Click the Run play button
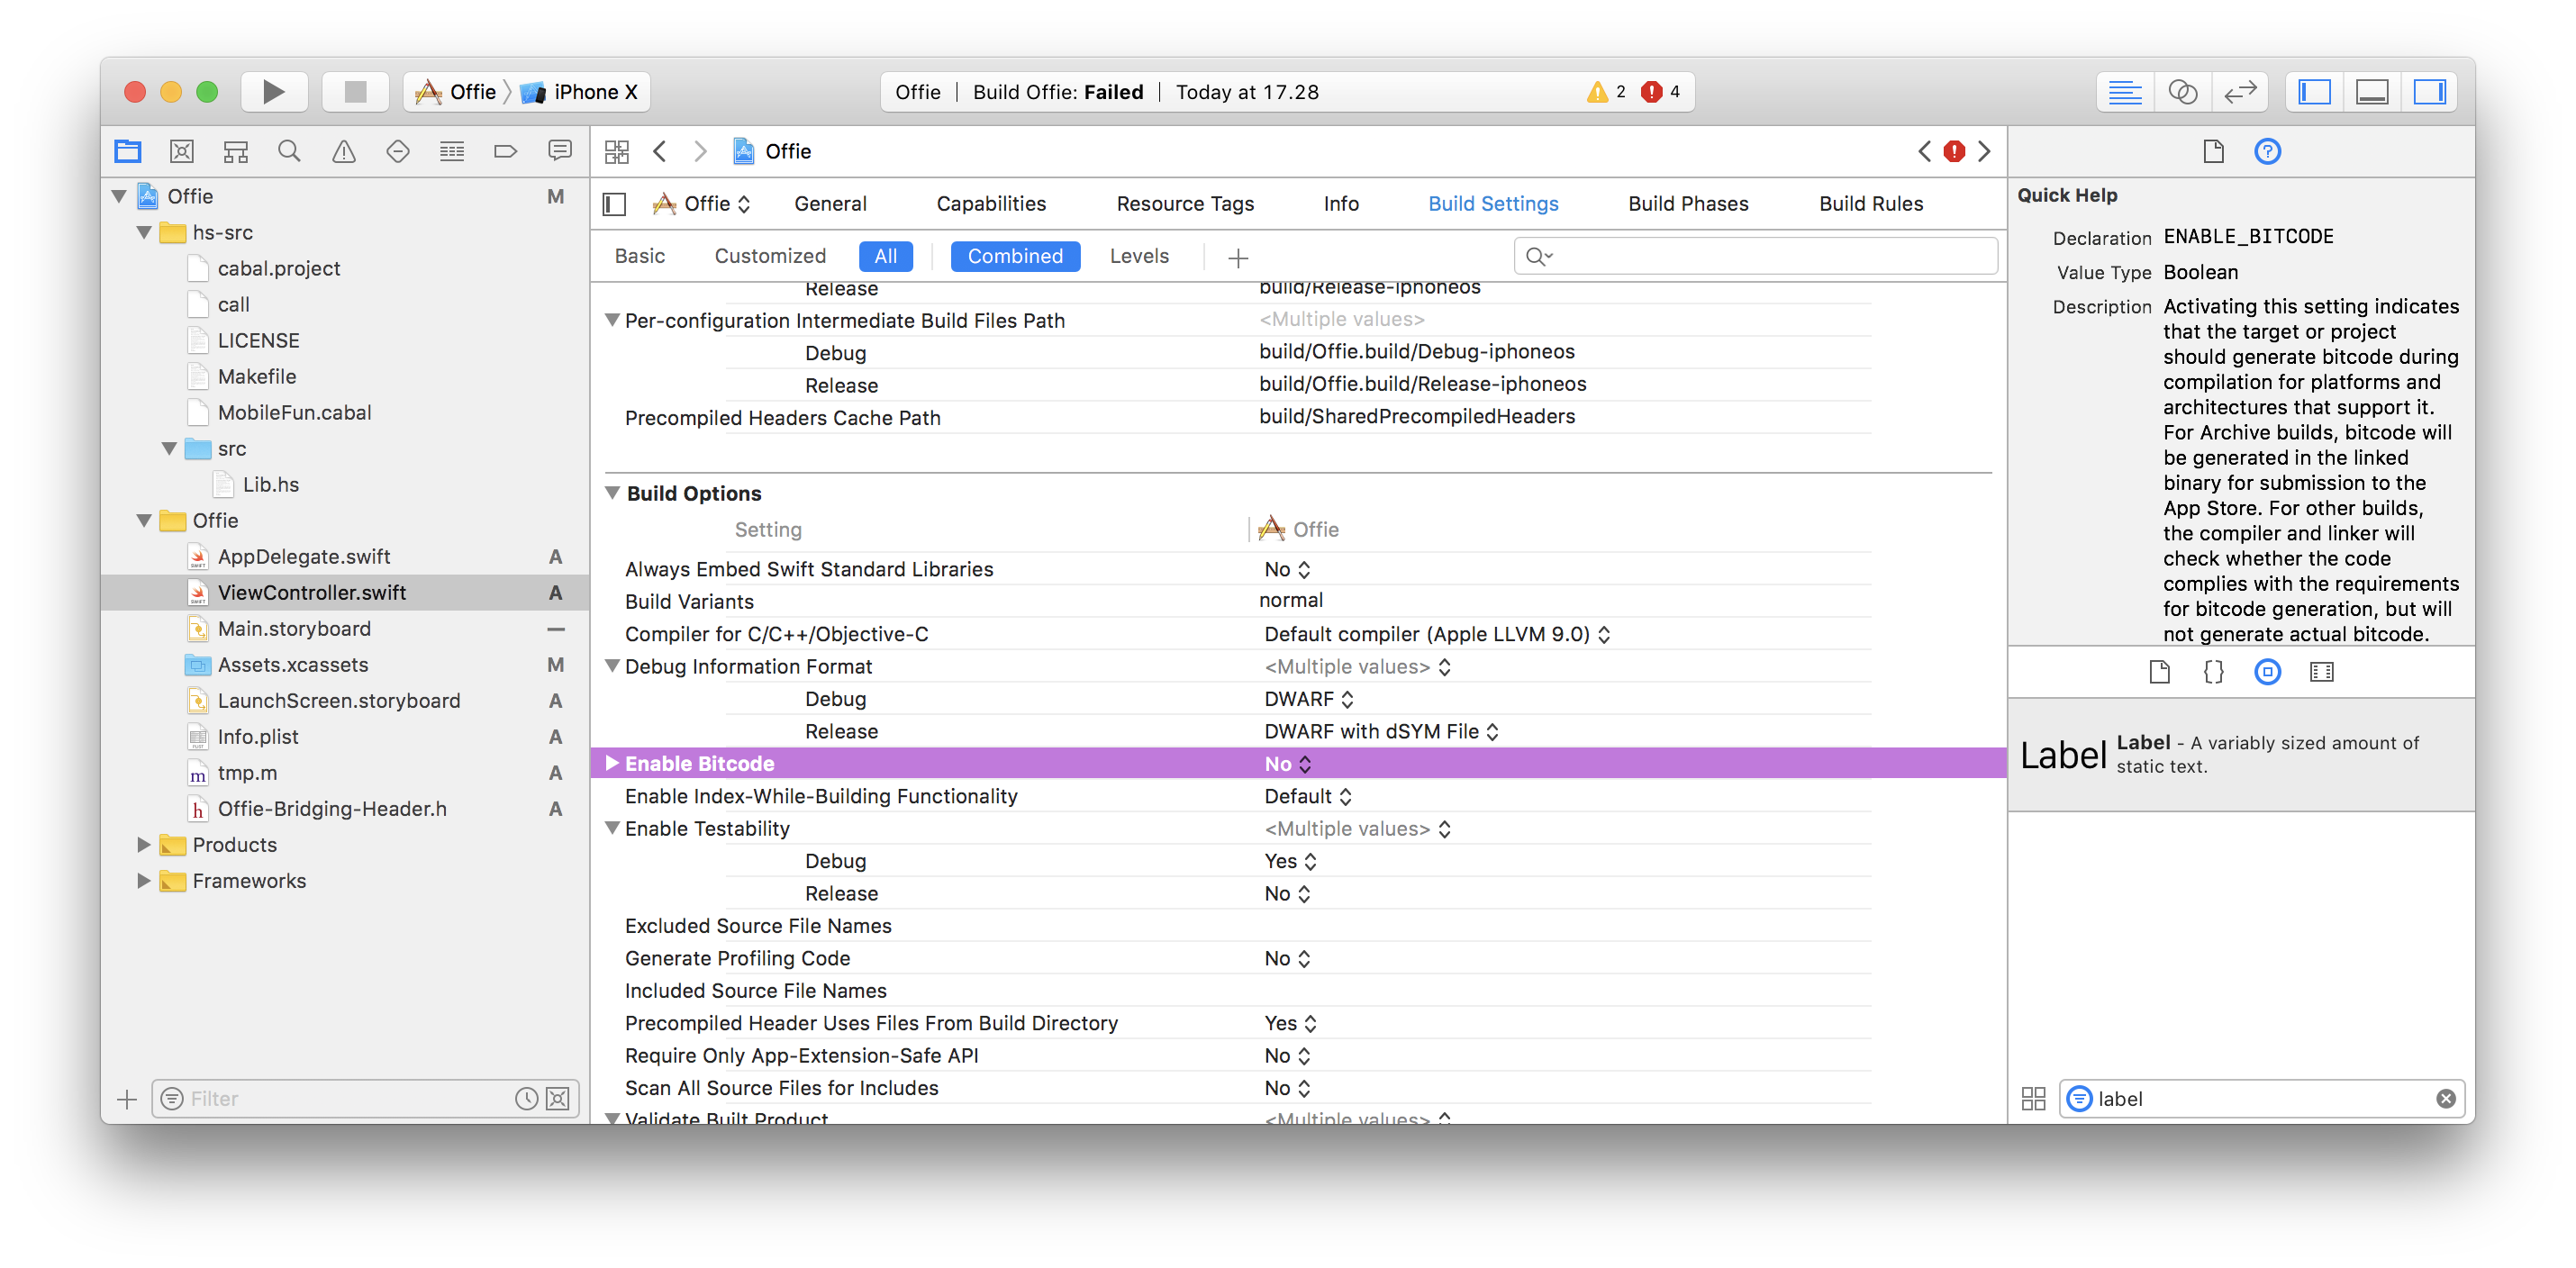The width and height of the screenshot is (2576, 1268). point(273,92)
